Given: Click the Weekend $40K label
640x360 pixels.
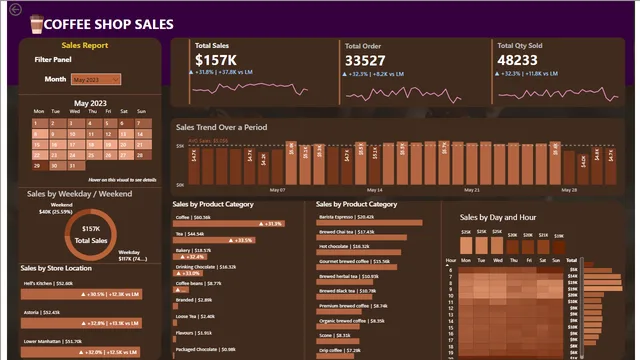Looking at the screenshot, I should (x=56, y=208).
